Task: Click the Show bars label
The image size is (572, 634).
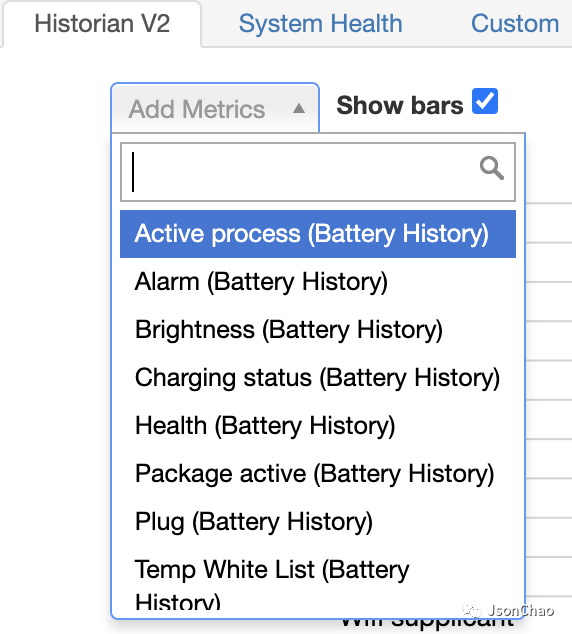Action: (400, 105)
